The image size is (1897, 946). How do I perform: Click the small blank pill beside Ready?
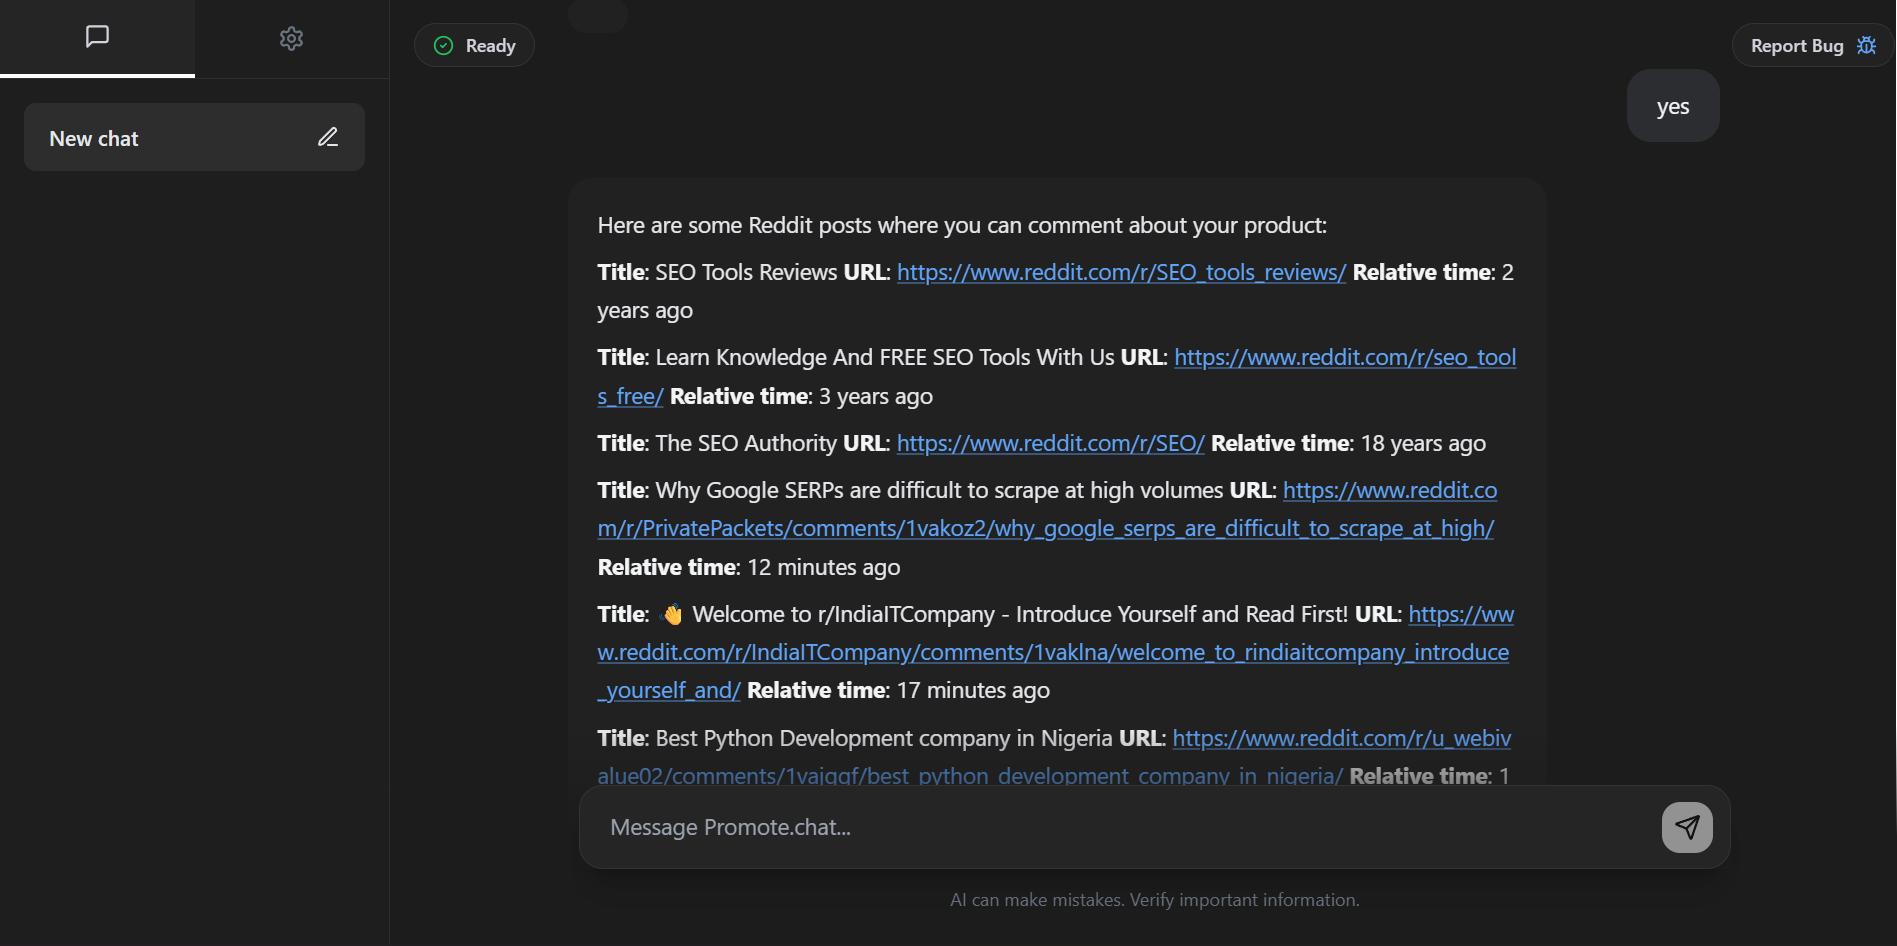click(x=597, y=15)
